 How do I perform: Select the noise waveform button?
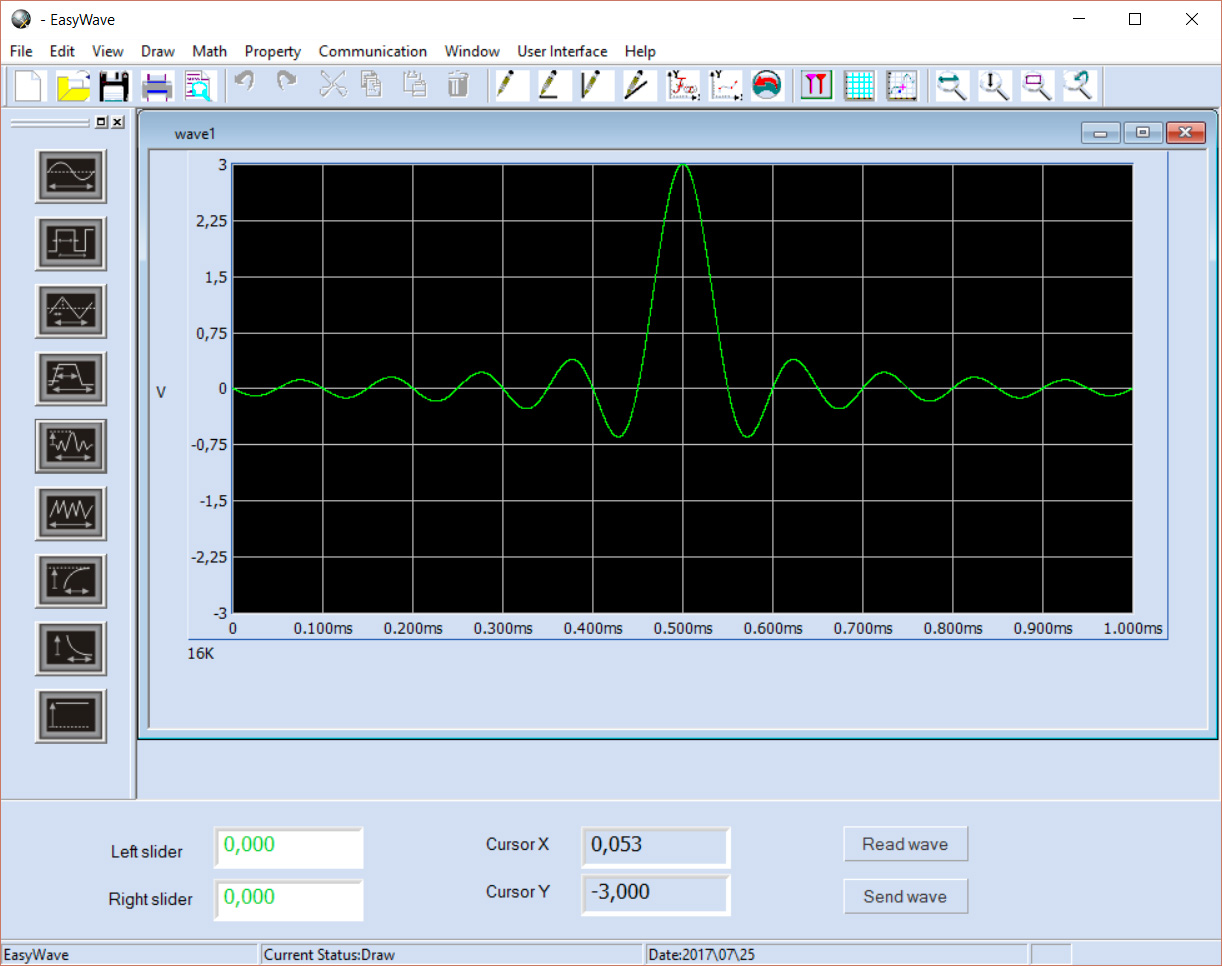pyautogui.click(x=71, y=446)
